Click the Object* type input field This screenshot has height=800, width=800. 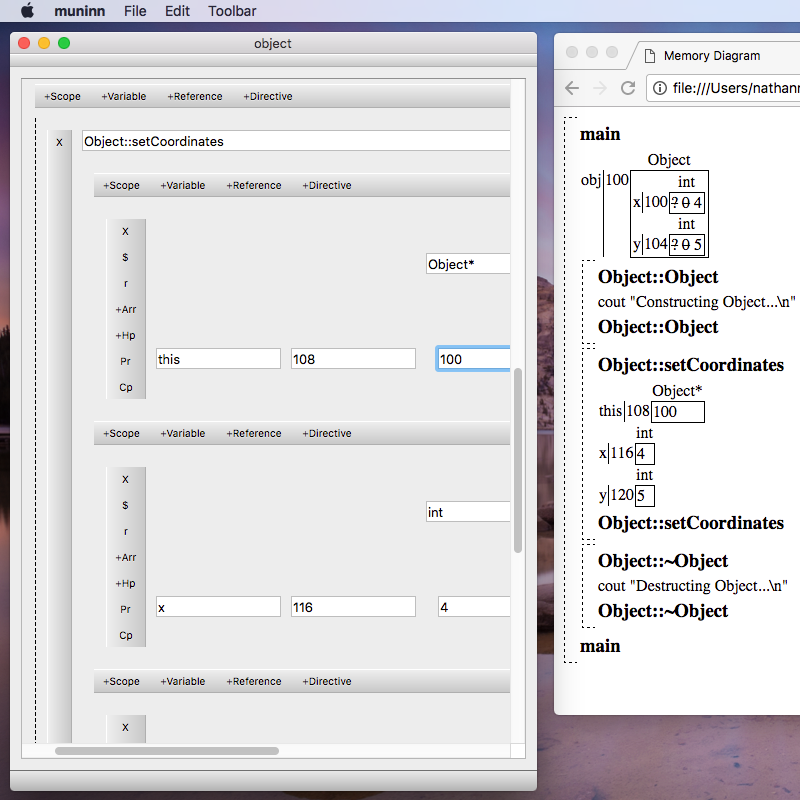(468, 264)
